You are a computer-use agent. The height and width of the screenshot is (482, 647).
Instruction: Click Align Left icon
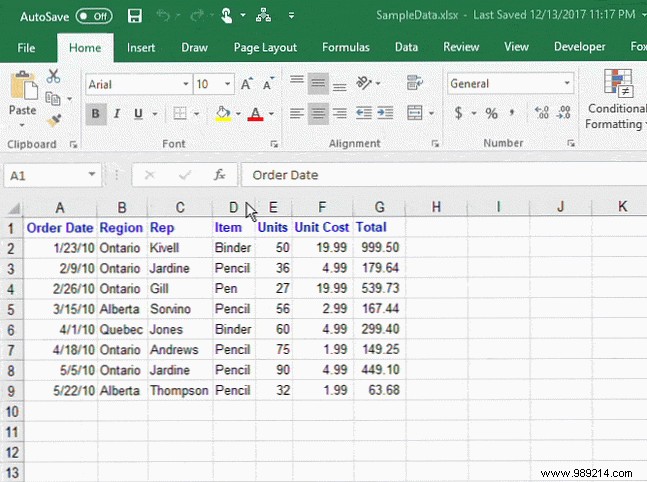(297, 113)
